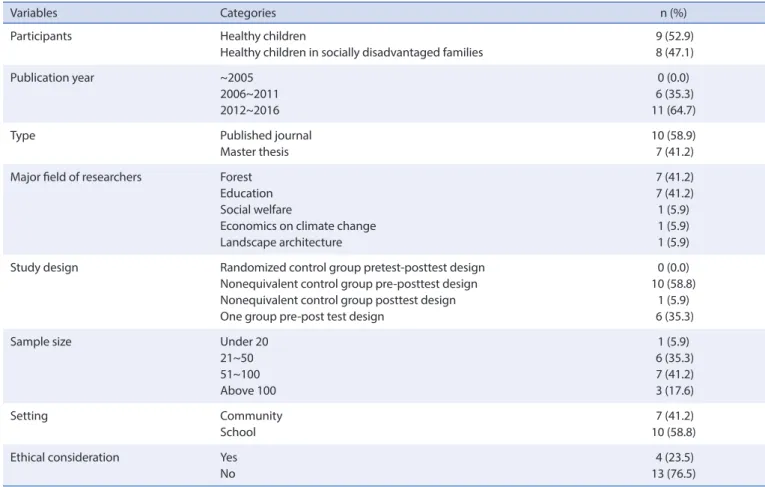Click the value '13 (76.5)'
This screenshot has height=487, width=765.
click(673, 474)
